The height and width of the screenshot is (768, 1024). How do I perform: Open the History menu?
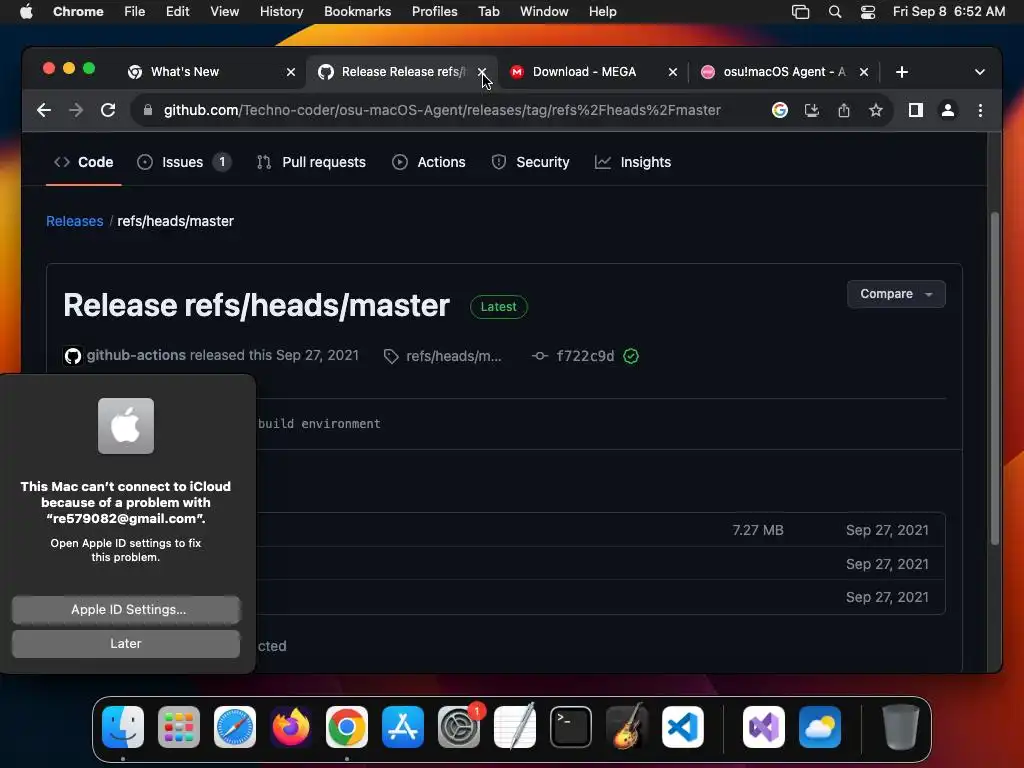click(x=281, y=12)
